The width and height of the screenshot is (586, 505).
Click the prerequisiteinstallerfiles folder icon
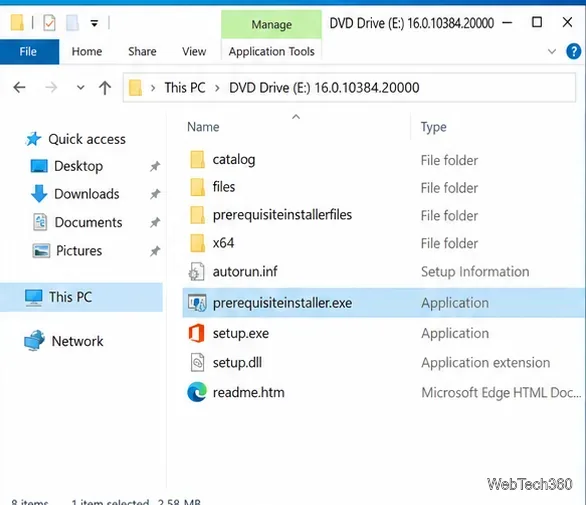197,215
